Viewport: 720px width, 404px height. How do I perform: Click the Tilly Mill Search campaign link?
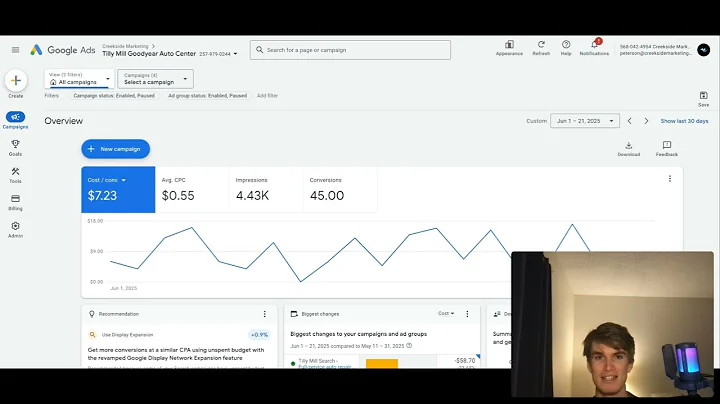[324, 364]
